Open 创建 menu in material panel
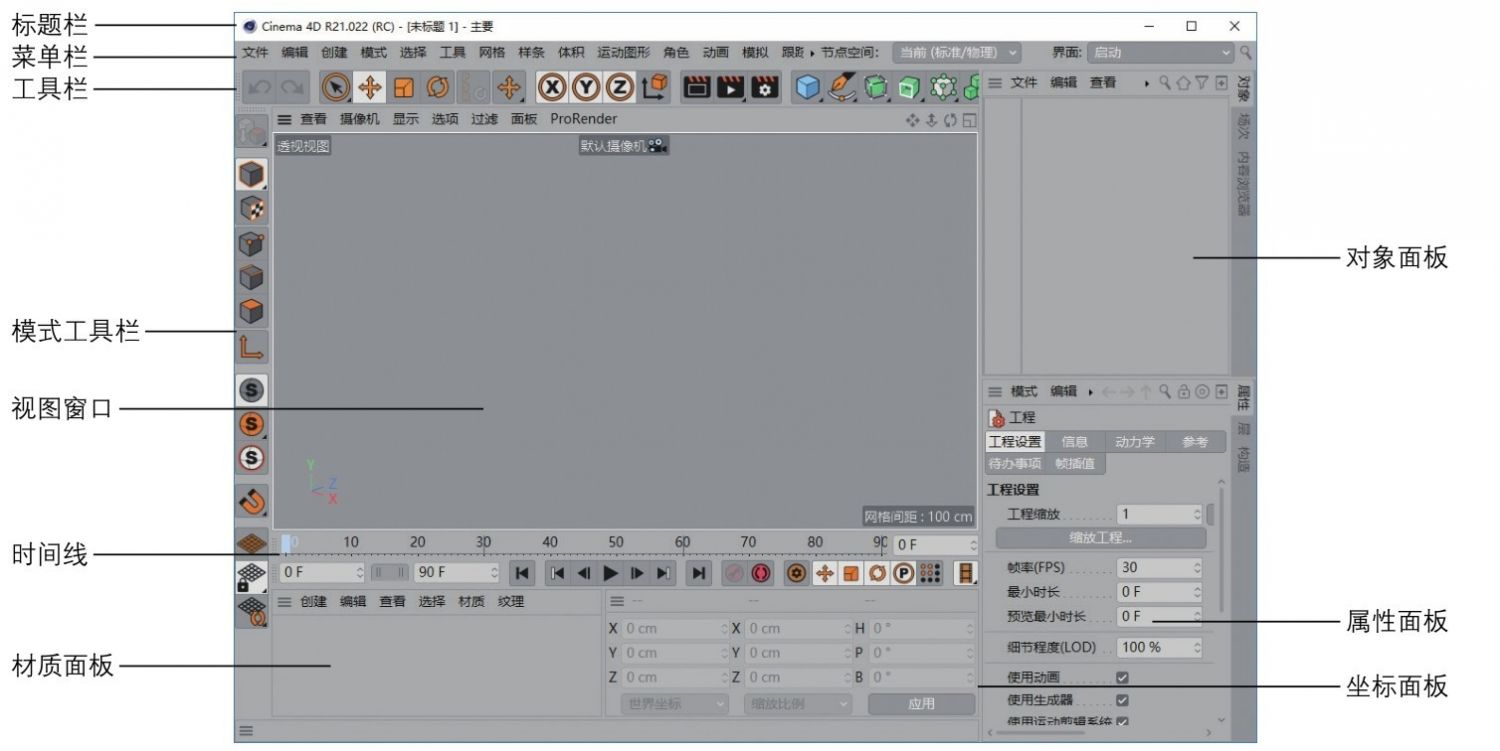This screenshot has width=1500, height=751. (x=313, y=602)
